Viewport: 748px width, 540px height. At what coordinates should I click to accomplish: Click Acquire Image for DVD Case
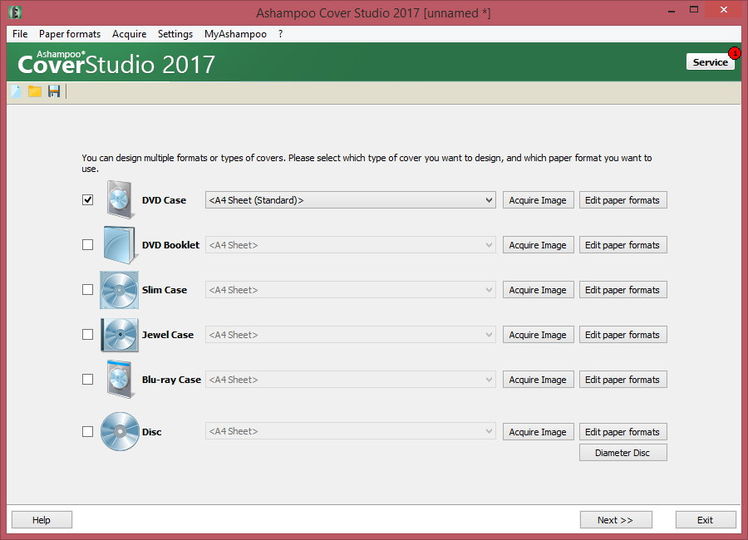coord(538,200)
